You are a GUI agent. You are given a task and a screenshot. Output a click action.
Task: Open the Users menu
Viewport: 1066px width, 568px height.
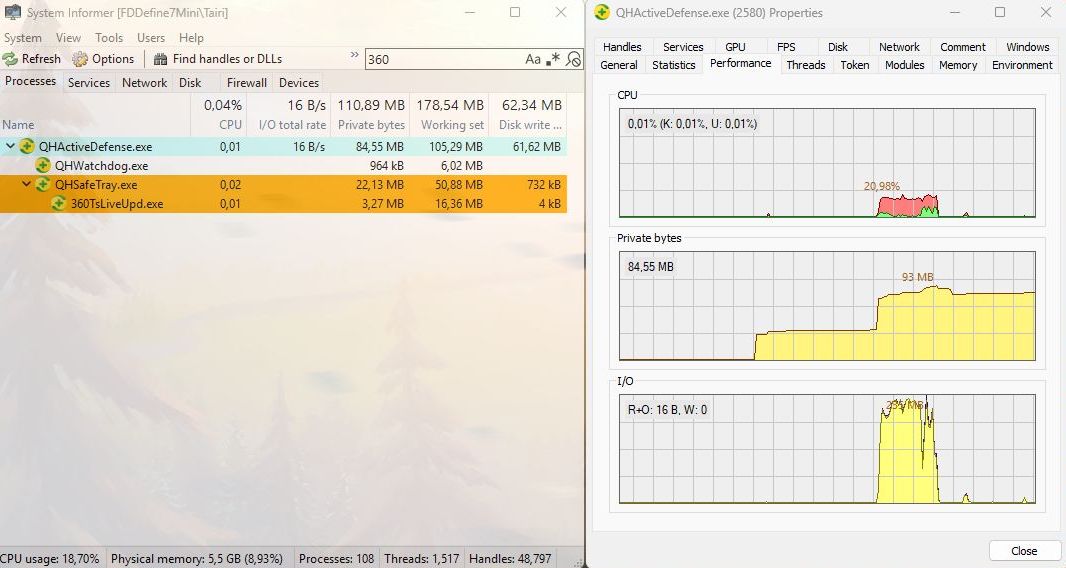[151, 38]
